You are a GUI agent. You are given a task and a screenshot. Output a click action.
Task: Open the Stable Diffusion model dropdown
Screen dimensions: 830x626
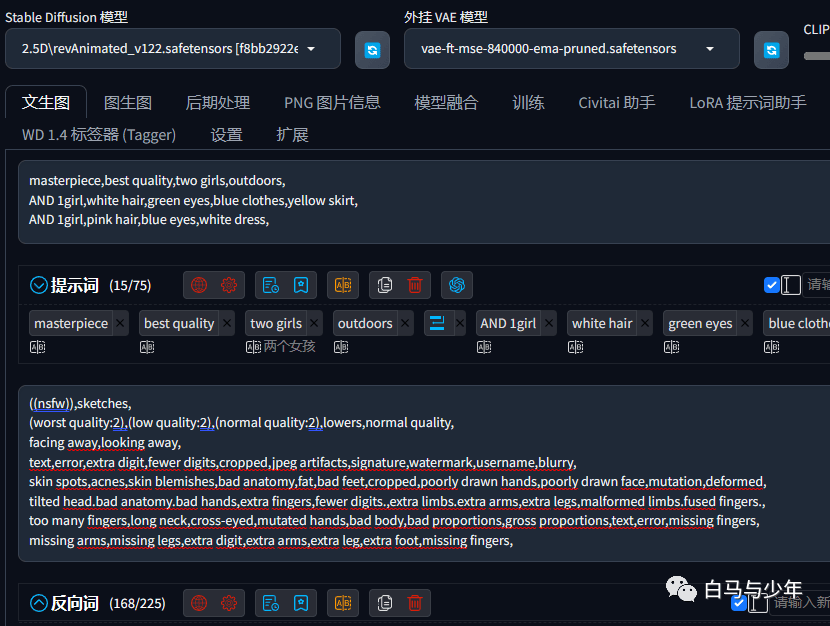tap(173, 49)
